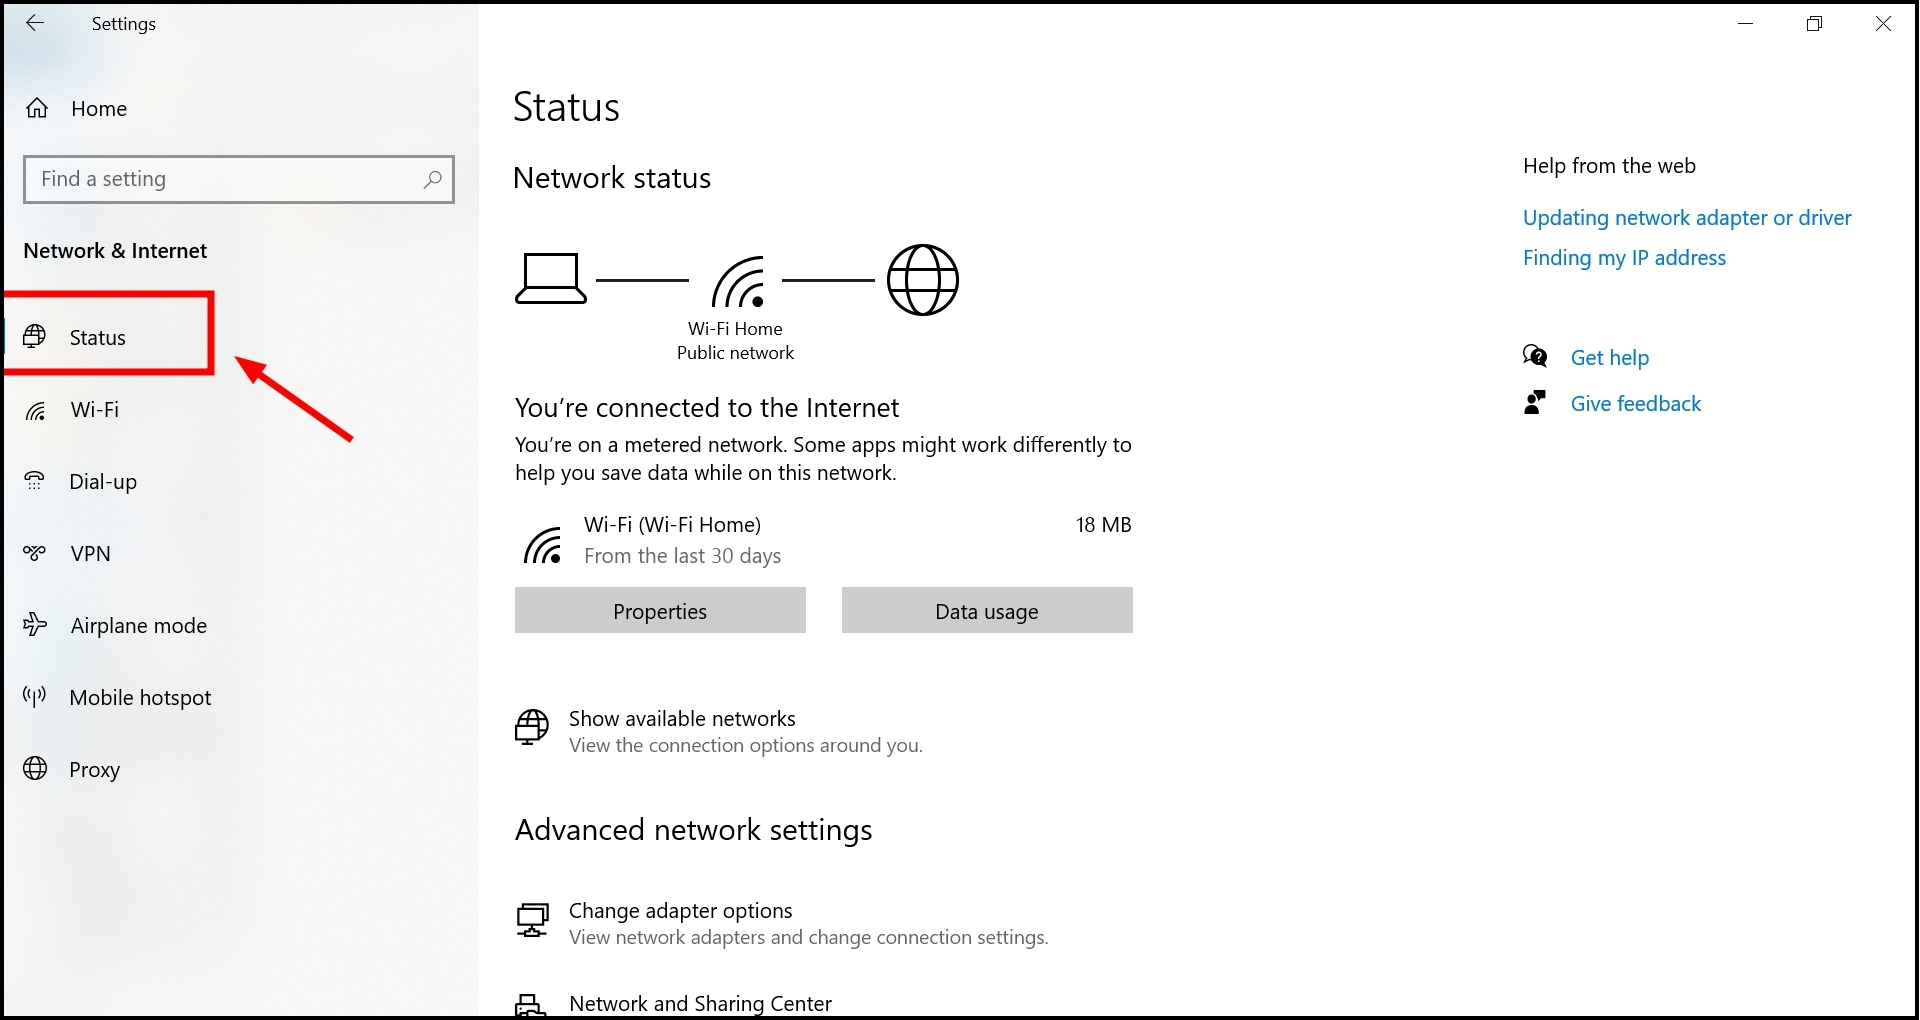Open Finding my IP address link
This screenshot has width=1920, height=1020.
pyautogui.click(x=1624, y=258)
